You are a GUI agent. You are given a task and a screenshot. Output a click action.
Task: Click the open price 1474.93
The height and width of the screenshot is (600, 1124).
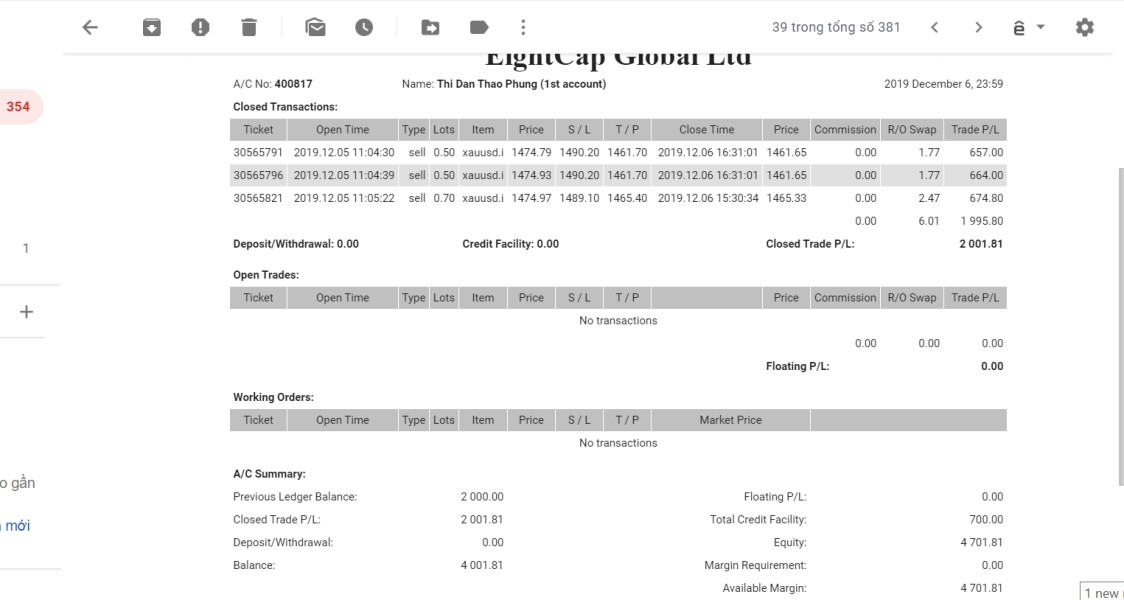coord(531,175)
